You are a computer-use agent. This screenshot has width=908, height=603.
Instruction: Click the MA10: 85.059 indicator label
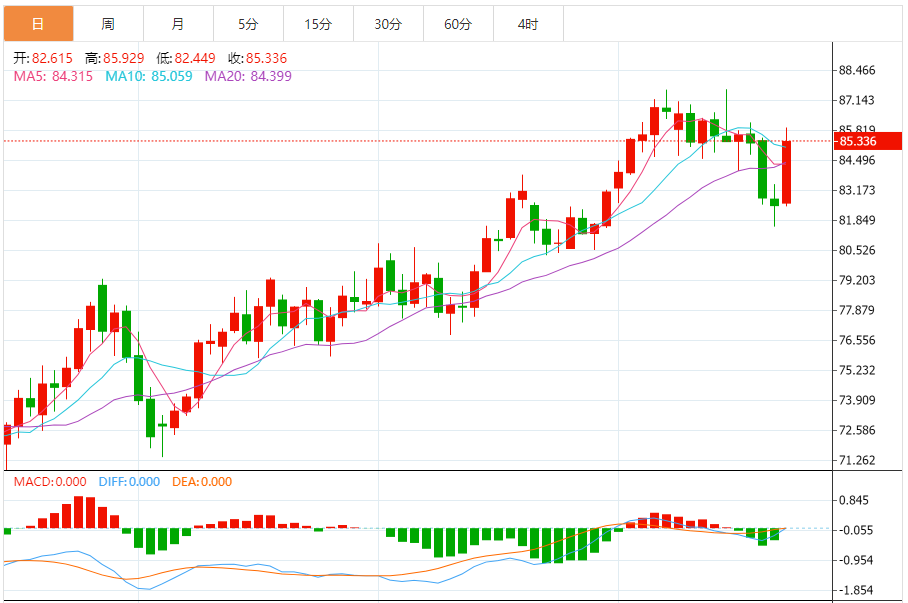click(x=149, y=76)
